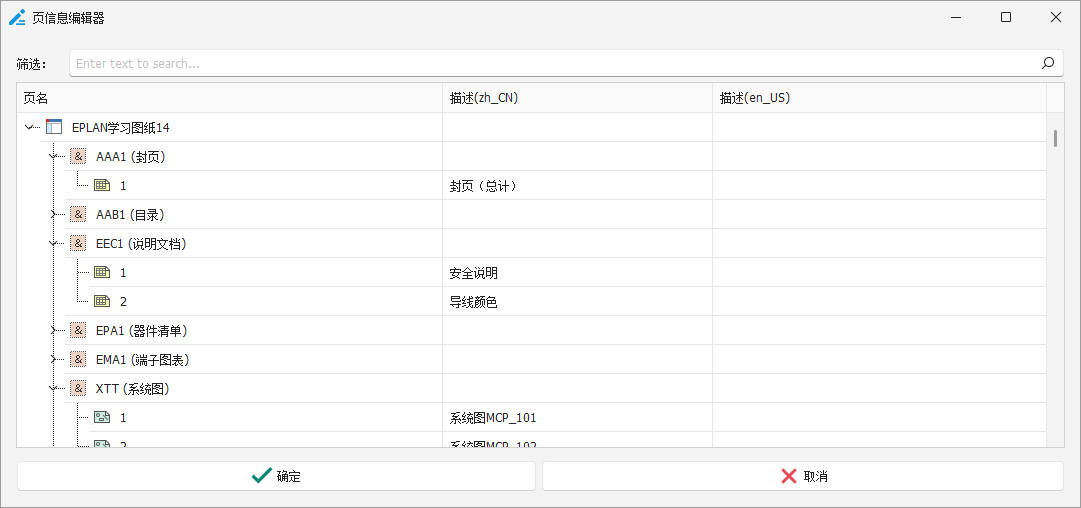Screen dimensions: 1081x508
Task: Cancel with the 取消 button
Action: pos(802,476)
